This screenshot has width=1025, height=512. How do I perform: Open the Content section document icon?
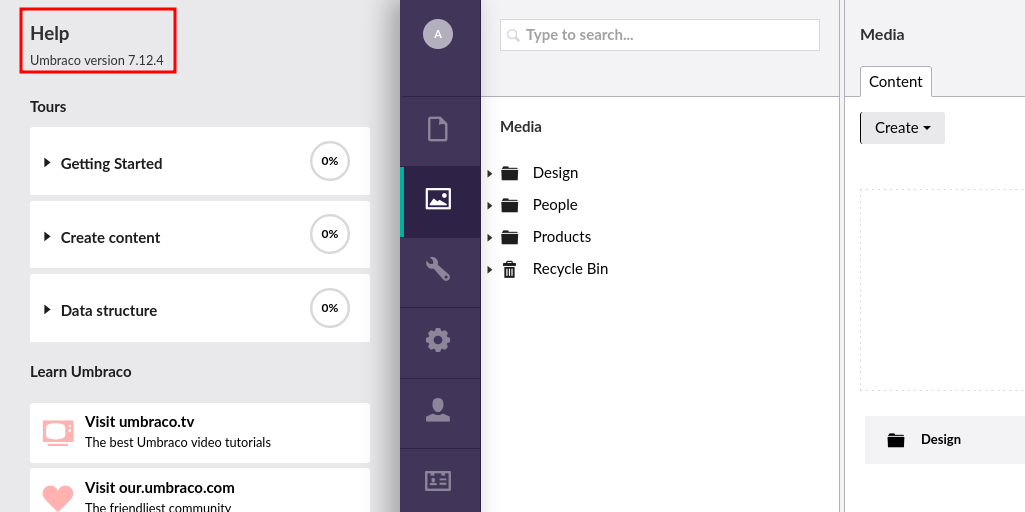(438, 129)
